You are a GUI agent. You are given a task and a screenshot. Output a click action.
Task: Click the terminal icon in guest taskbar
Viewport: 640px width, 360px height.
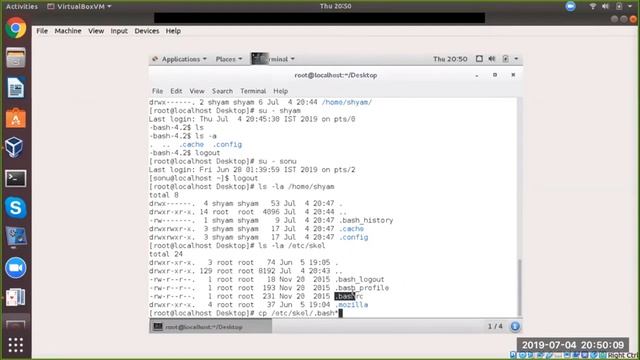pyautogui.click(x=158, y=327)
